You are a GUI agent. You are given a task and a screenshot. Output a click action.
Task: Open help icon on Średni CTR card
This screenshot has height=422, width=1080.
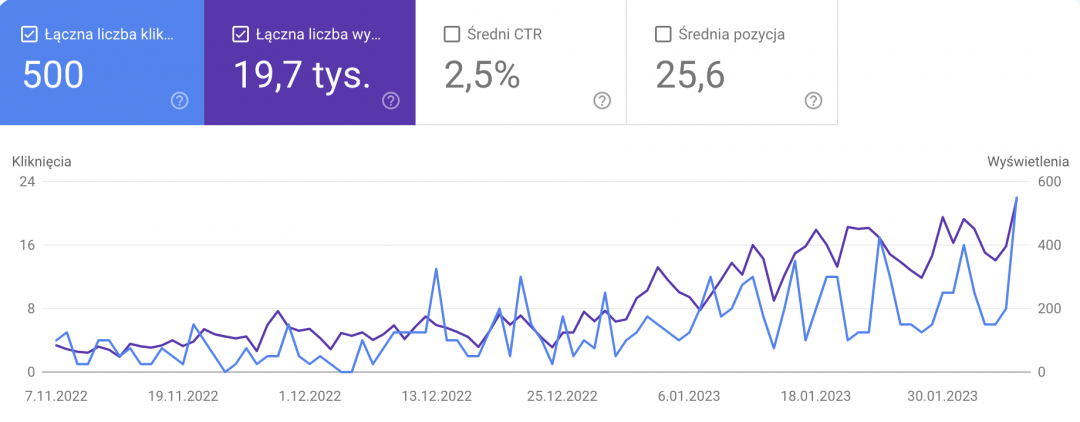click(x=602, y=100)
